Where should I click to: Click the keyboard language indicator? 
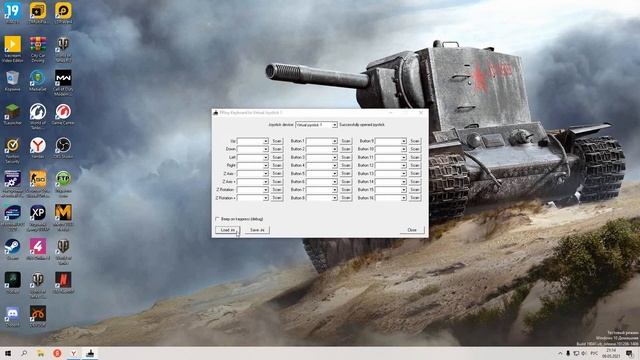[594, 353]
